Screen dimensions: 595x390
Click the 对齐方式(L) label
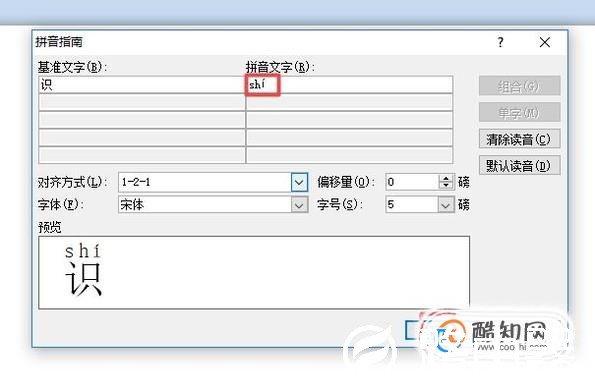coord(72,182)
